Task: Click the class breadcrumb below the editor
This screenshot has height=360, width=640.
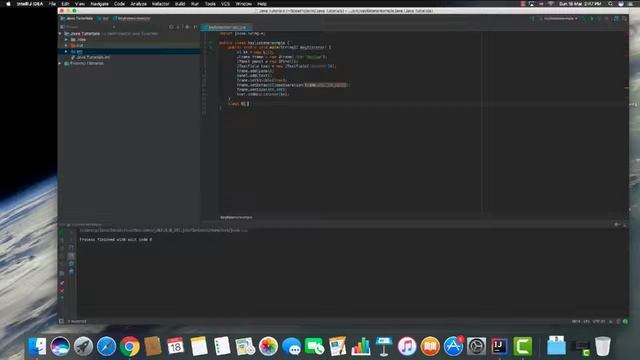Action: (x=236, y=218)
